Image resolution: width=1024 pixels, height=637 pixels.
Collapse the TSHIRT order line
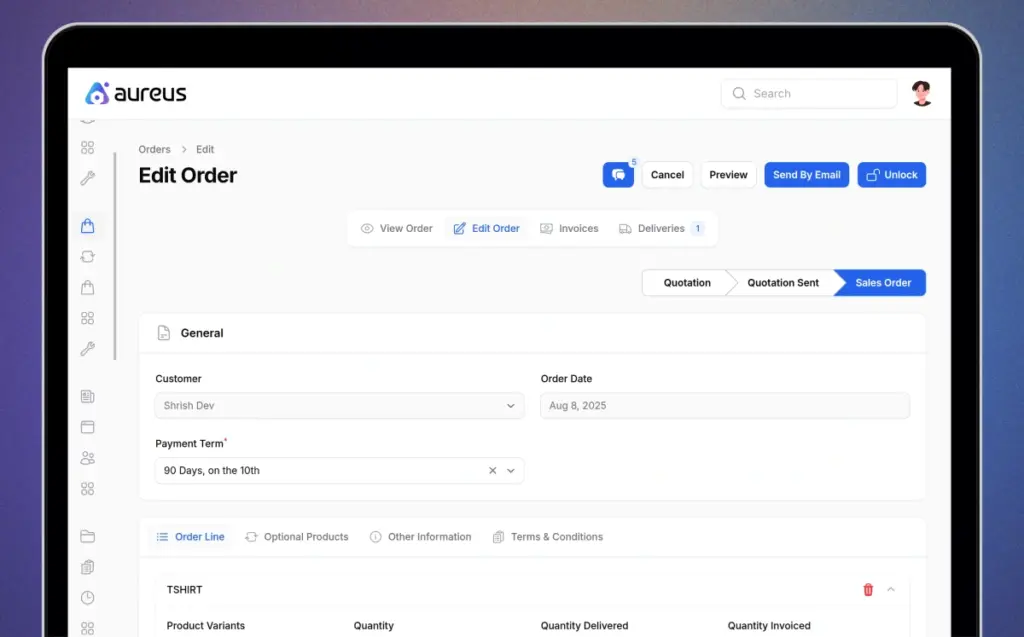(891, 589)
